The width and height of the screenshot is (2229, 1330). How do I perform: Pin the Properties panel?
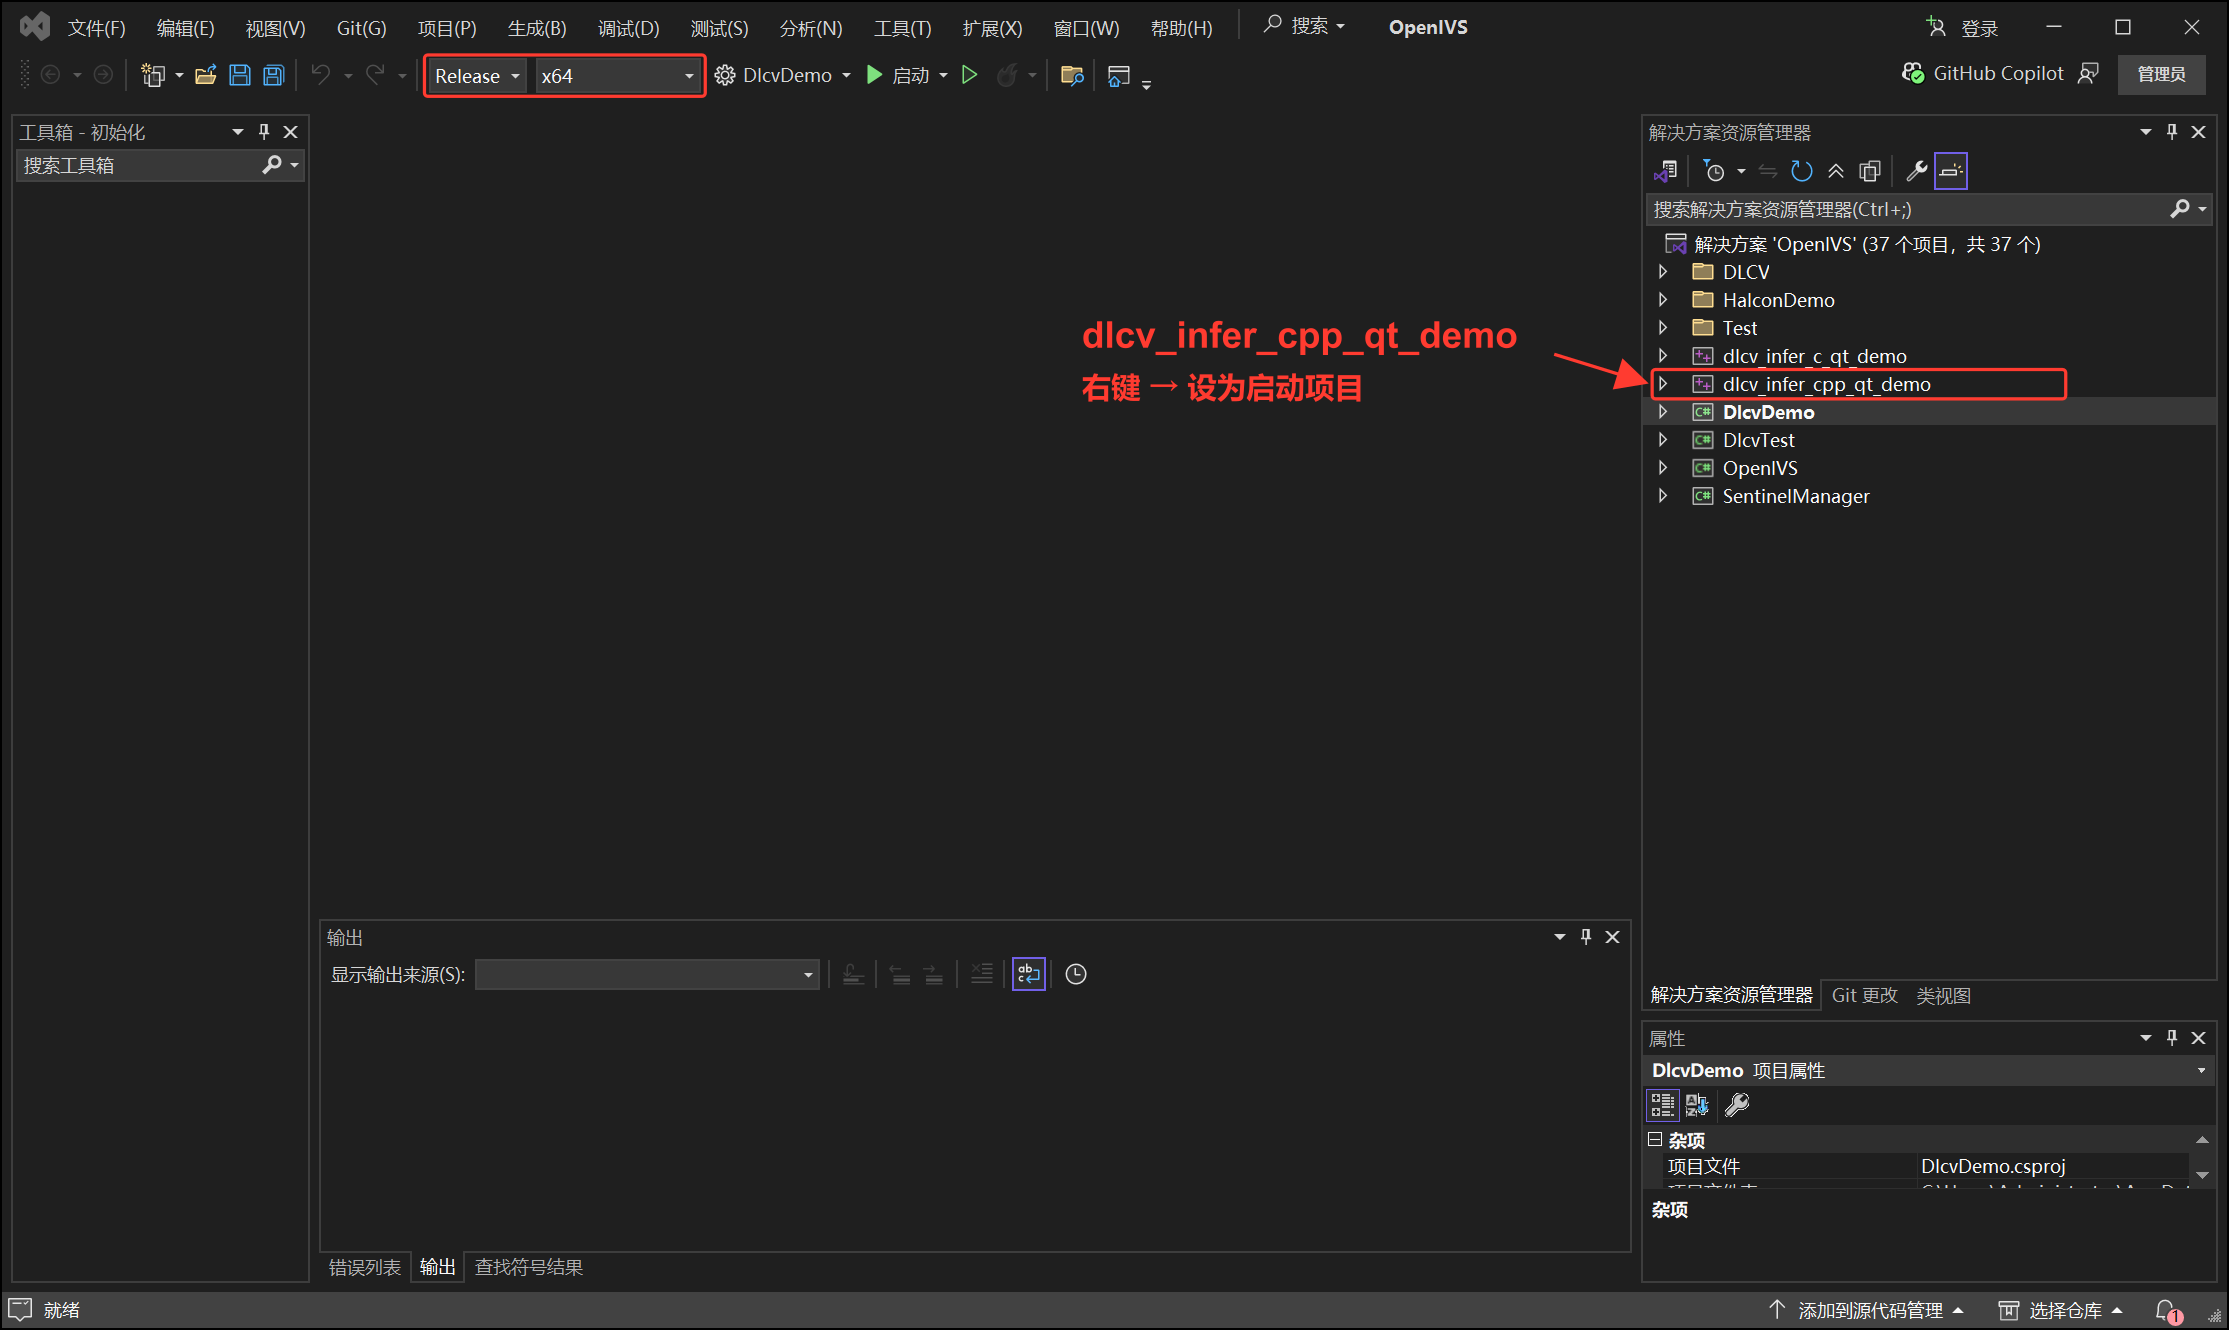tap(2172, 1038)
